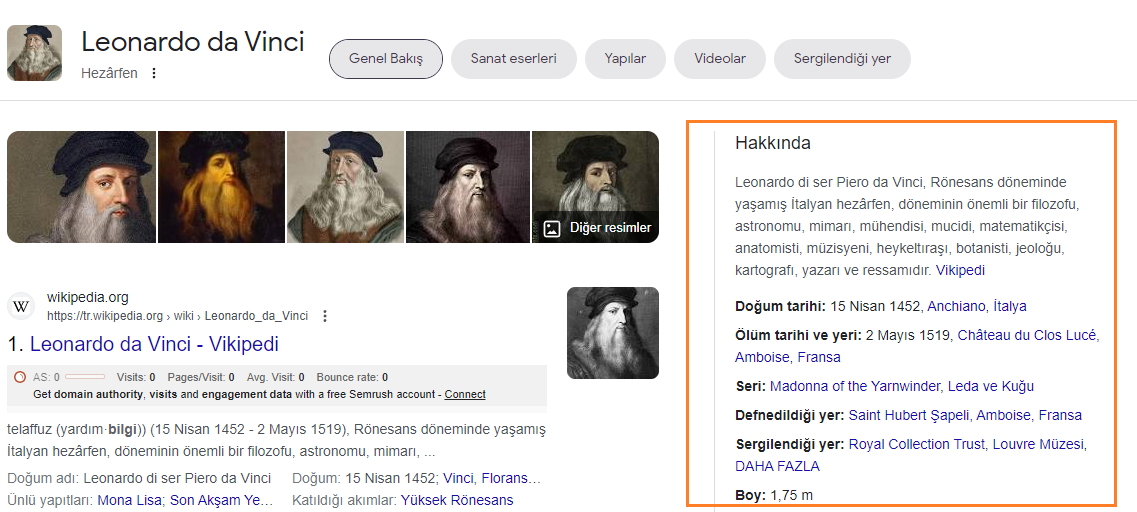The height and width of the screenshot is (512, 1137).
Task: Click the Hakkında heading
Action: [x=772, y=143]
